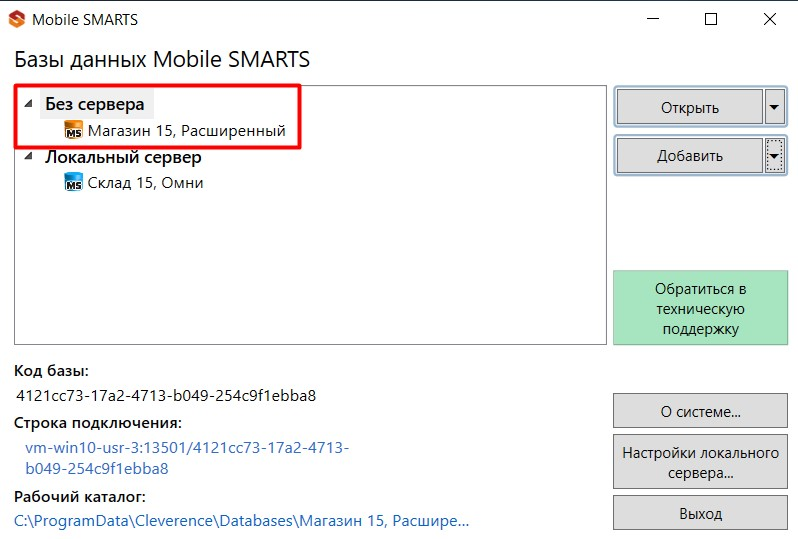The width and height of the screenshot is (798, 539).
Task: Open the C:\ProgramData\Cleverence working folder link
Action: click(x=242, y=520)
